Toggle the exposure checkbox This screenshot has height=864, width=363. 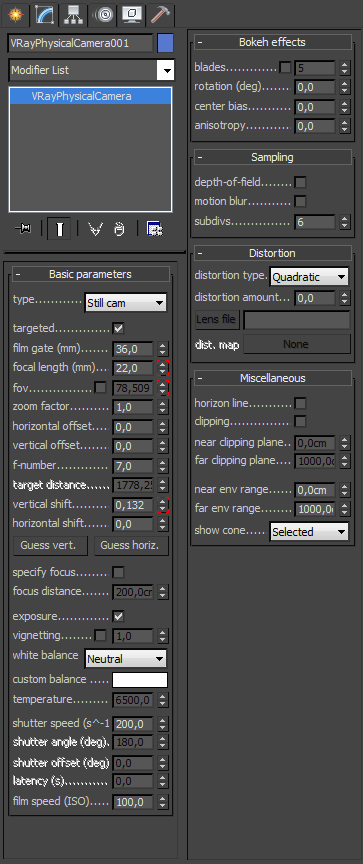(x=118, y=616)
